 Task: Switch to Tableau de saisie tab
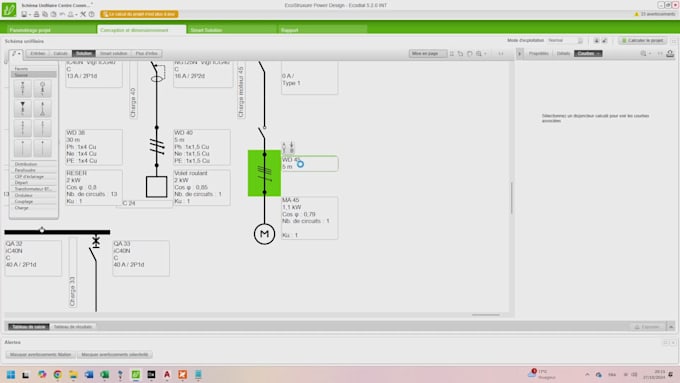[x=29, y=327]
